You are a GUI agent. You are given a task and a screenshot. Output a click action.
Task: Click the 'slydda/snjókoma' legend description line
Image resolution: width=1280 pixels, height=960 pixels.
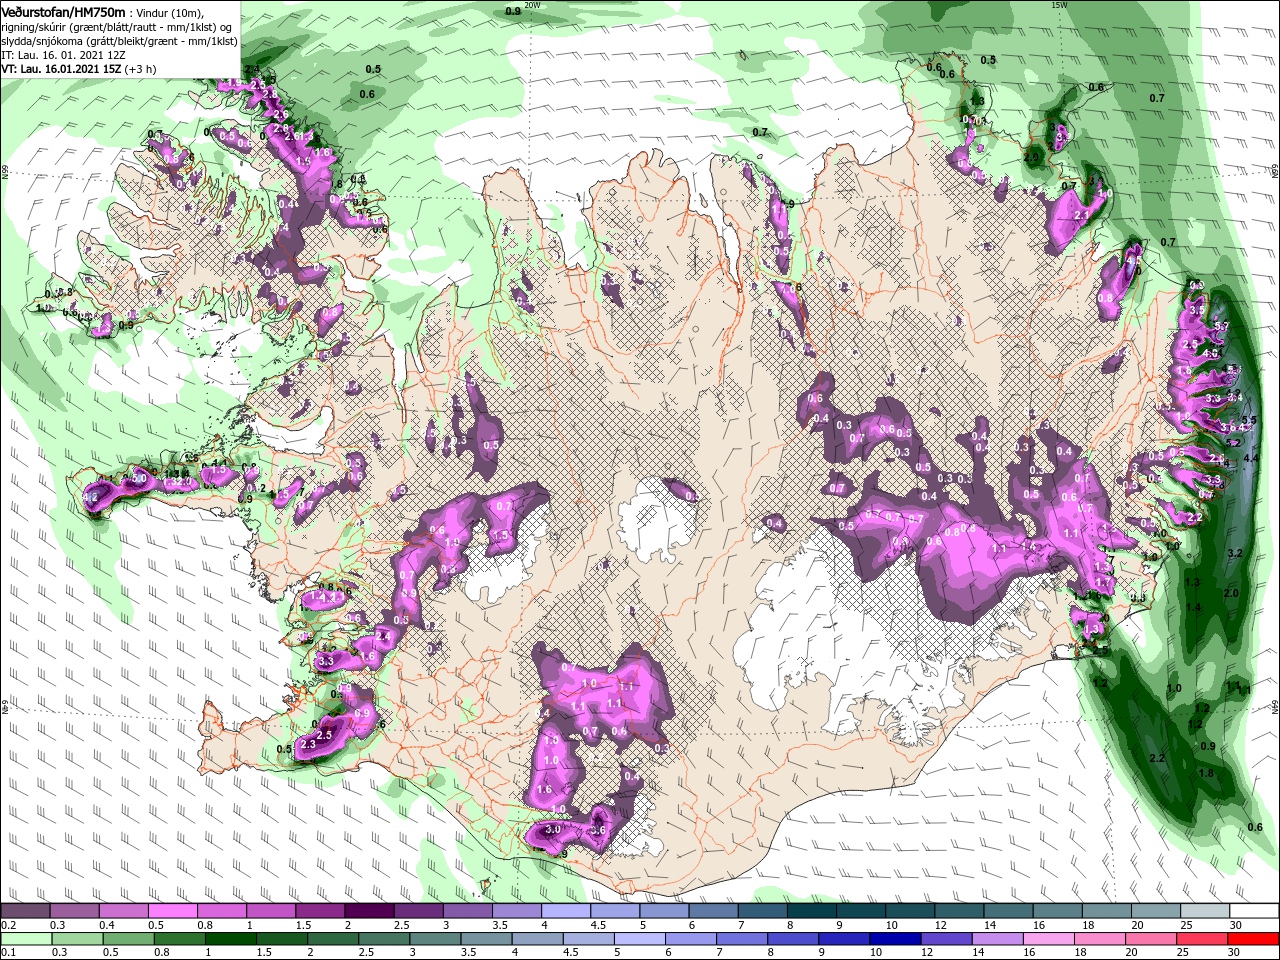coord(120,41)
